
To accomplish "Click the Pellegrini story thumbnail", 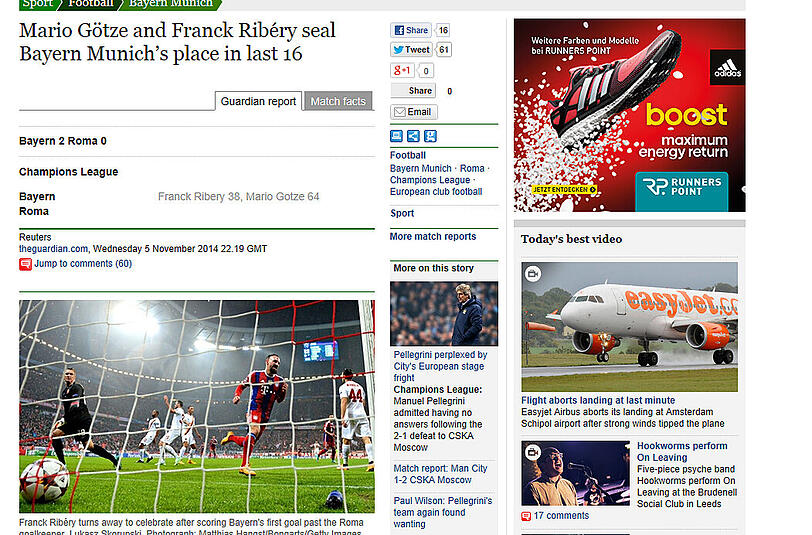I will pyautogui.click(x=444, y=314).
